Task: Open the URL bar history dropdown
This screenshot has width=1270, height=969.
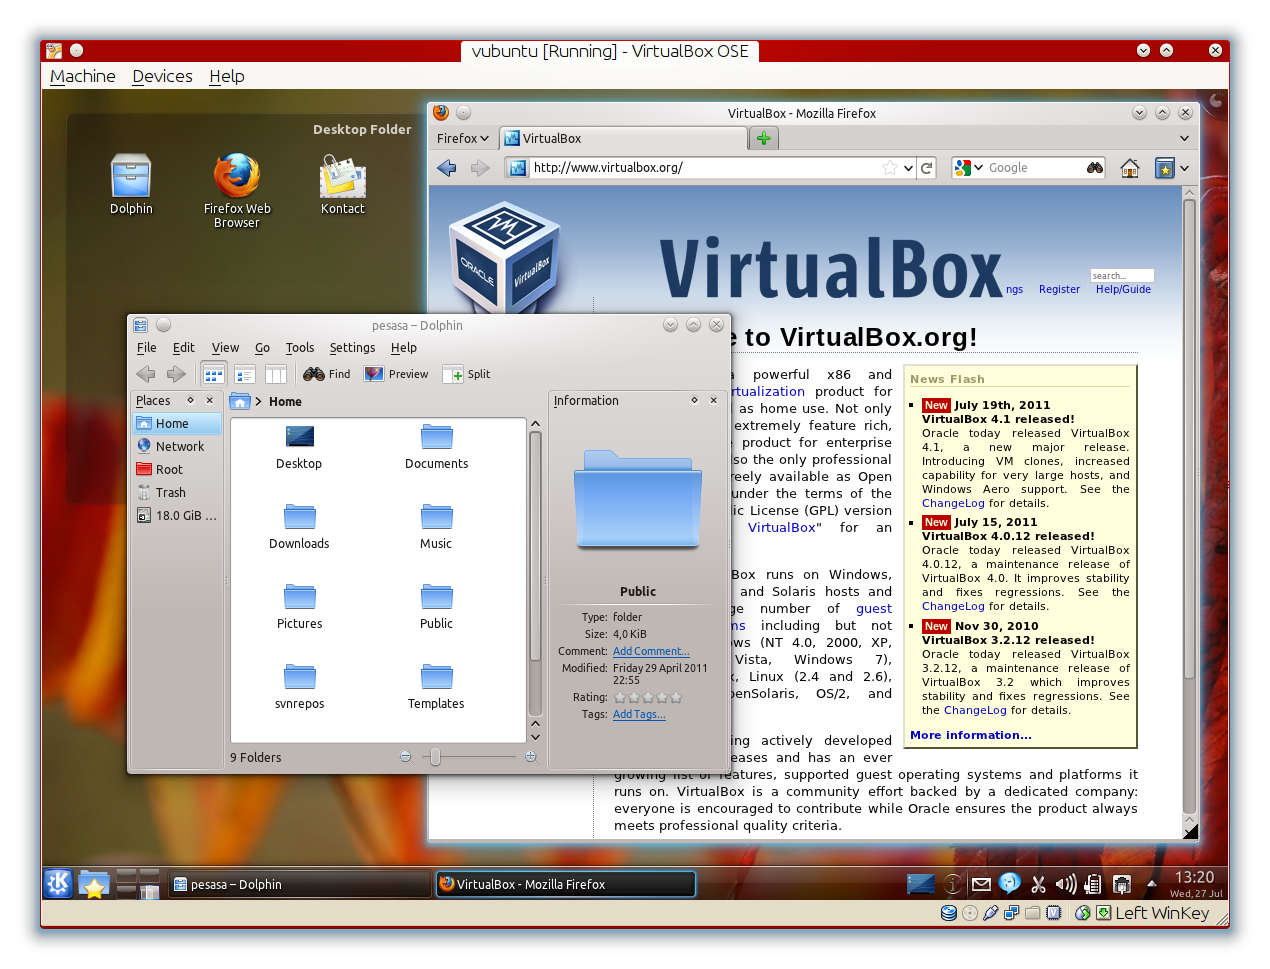Action: coord(908,168)
